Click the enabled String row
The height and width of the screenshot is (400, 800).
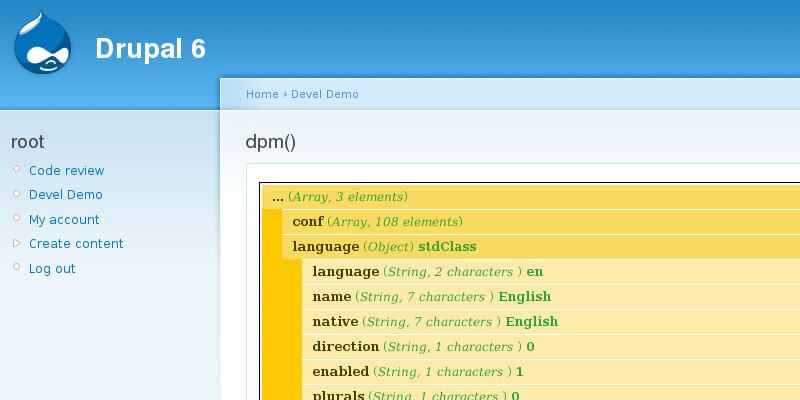click(x=418, y=372)
